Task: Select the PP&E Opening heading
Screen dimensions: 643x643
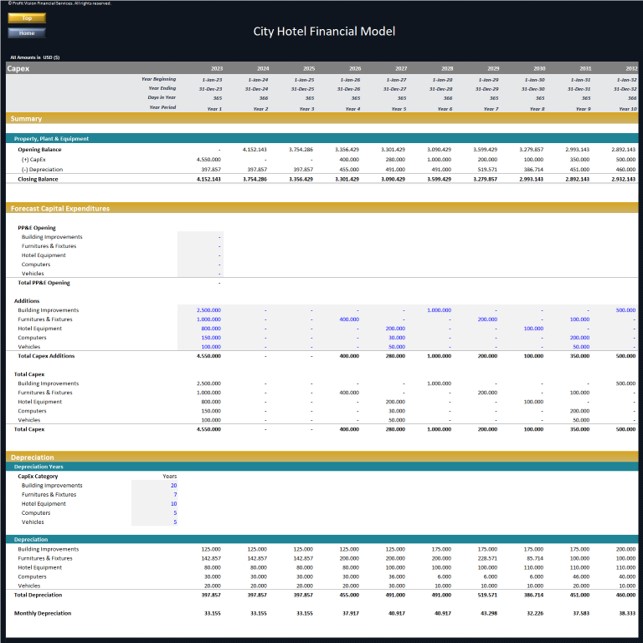Action: (36, 228)
